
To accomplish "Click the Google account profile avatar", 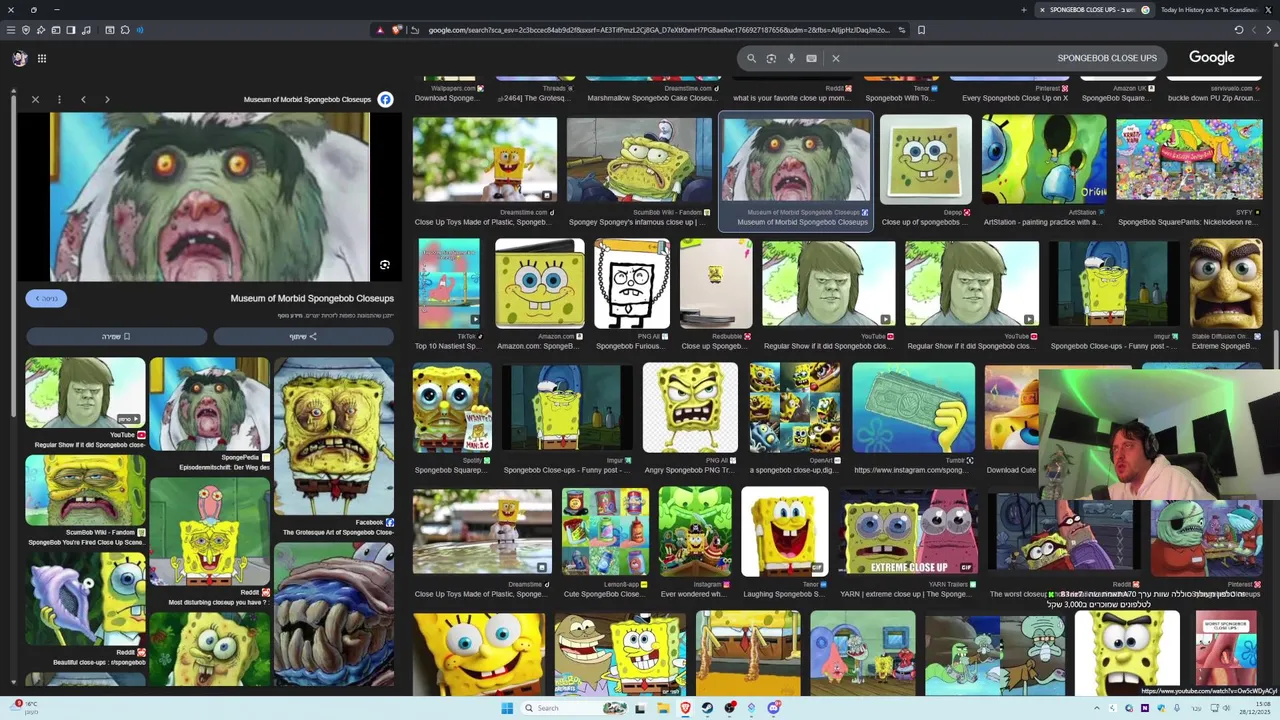I will [x=19, y=58].
